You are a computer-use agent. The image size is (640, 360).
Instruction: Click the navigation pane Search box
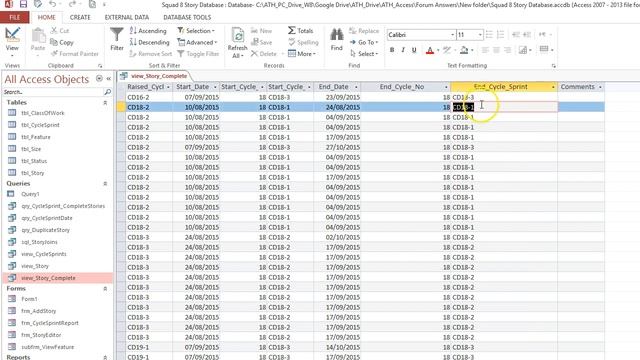click(x=53, y=92)
